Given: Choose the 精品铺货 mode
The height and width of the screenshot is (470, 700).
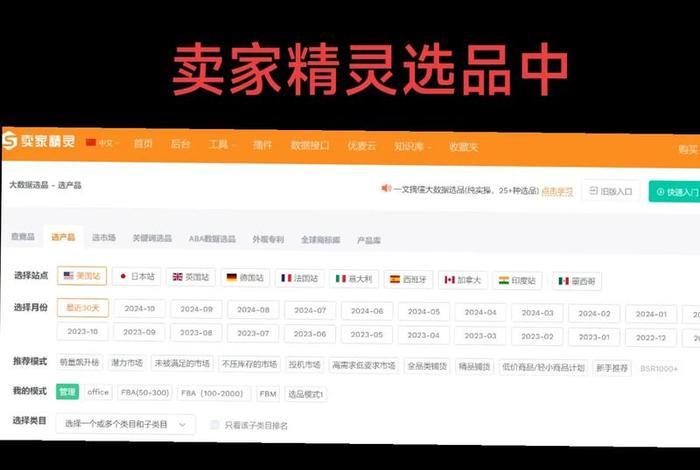Looking at the screenshot, I should click(475, 367).
